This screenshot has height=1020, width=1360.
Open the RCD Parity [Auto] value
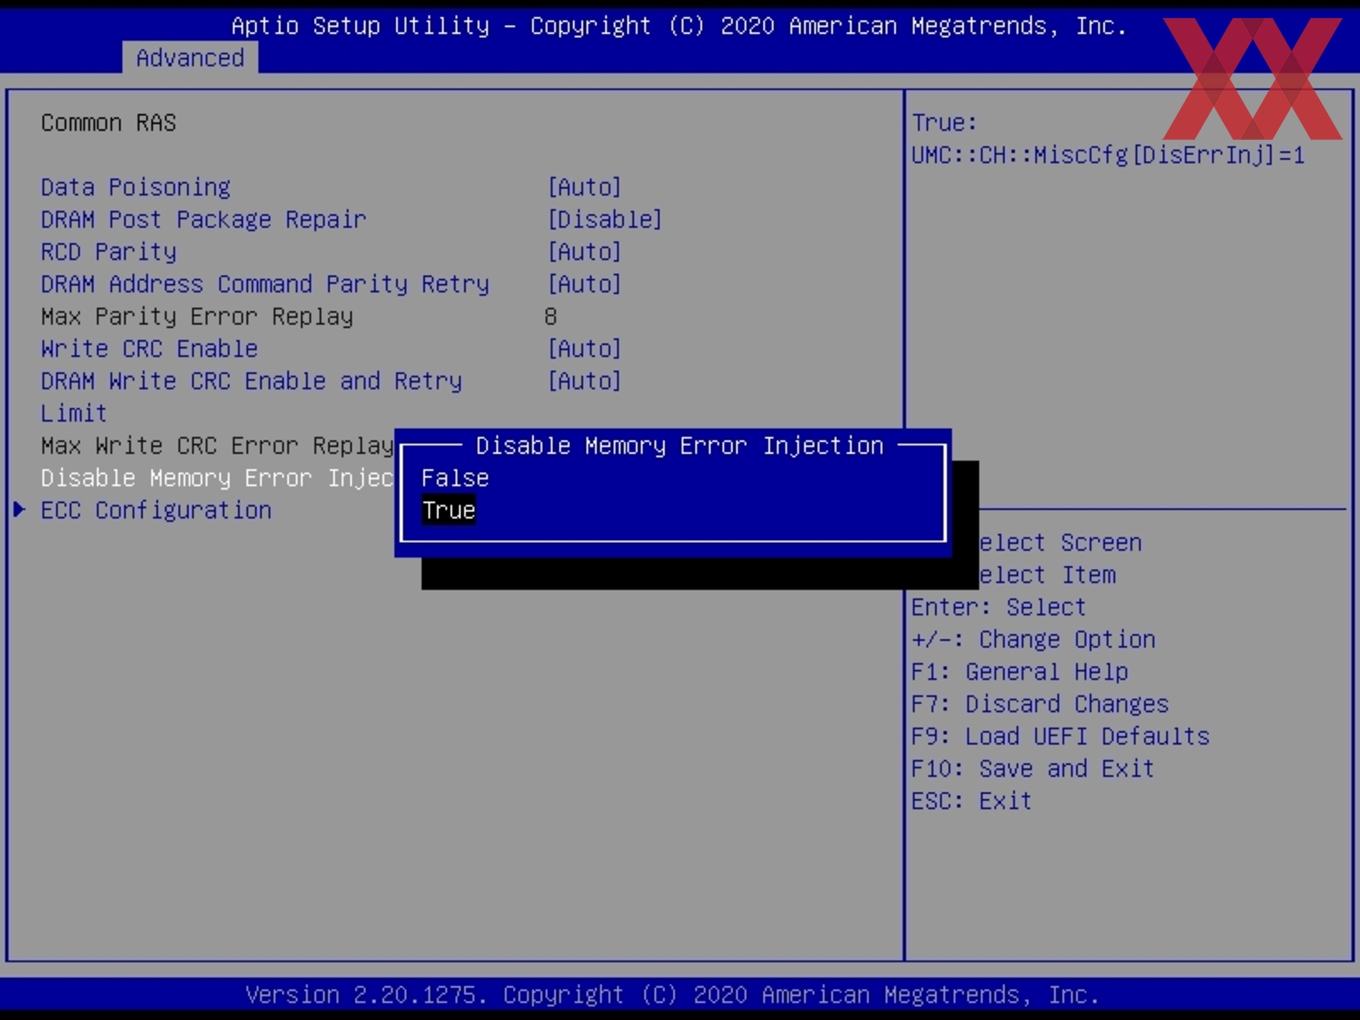pos(584,251)
